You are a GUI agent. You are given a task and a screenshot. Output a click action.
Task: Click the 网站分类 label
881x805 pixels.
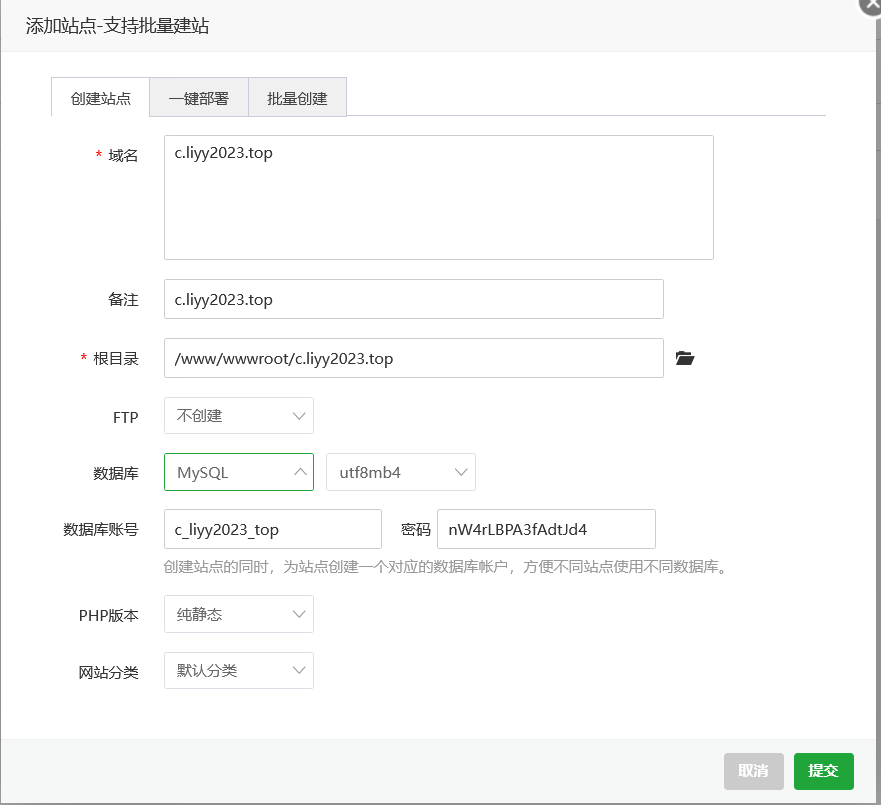pos(108,672)
